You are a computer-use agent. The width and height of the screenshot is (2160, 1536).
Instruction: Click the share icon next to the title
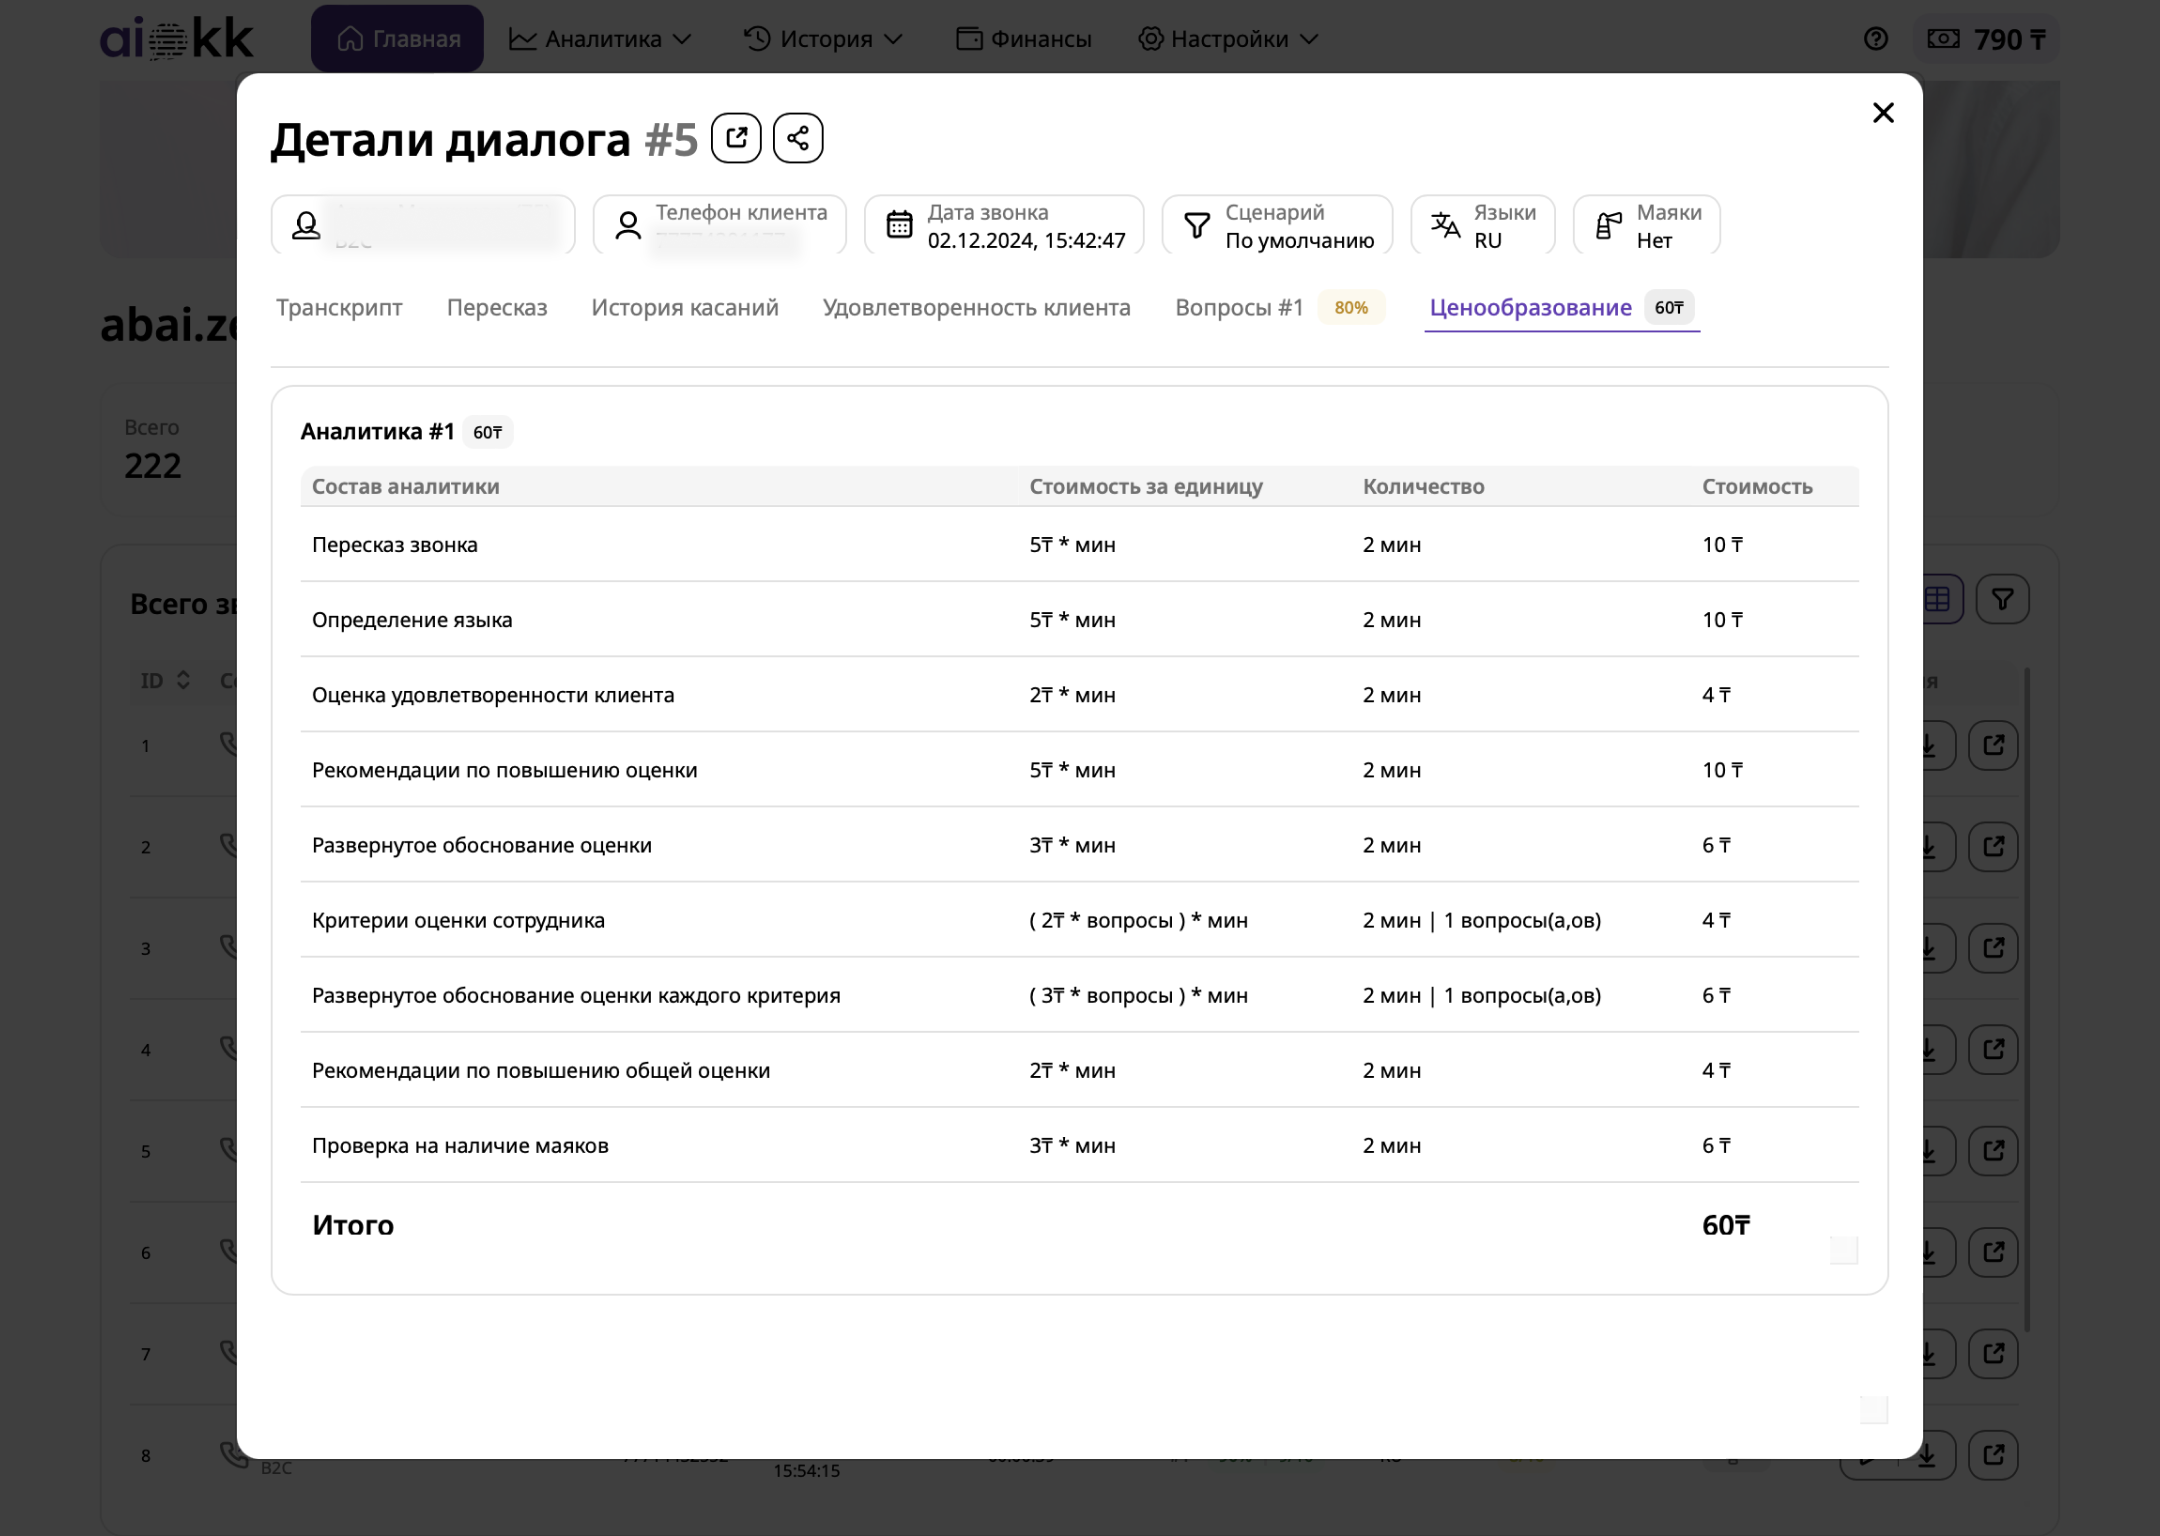tap(798, 138)
